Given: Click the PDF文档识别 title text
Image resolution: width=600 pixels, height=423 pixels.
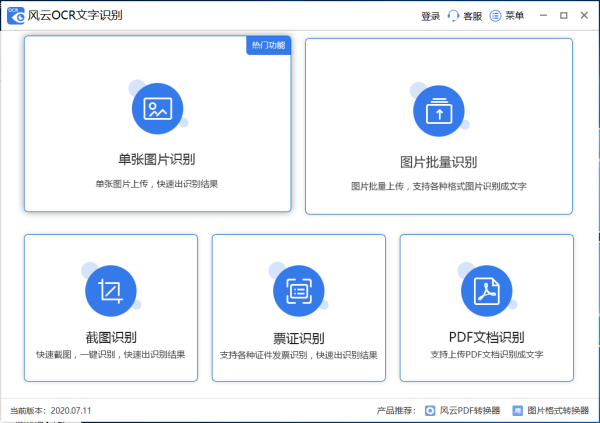Looking at the screenshot, I should click(x=486, y=337).
